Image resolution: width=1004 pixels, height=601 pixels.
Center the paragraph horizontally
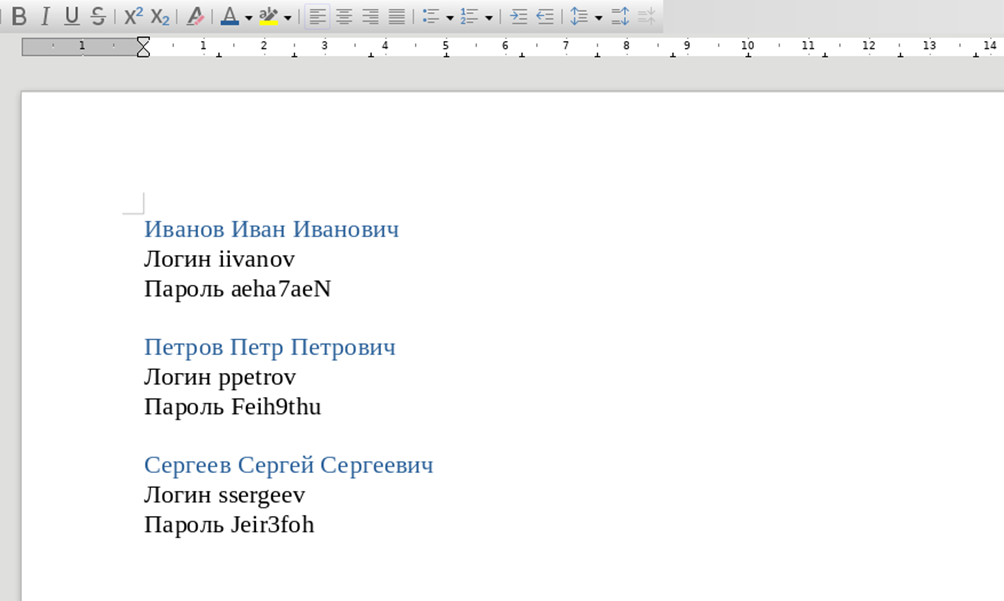tap(344, 17)
